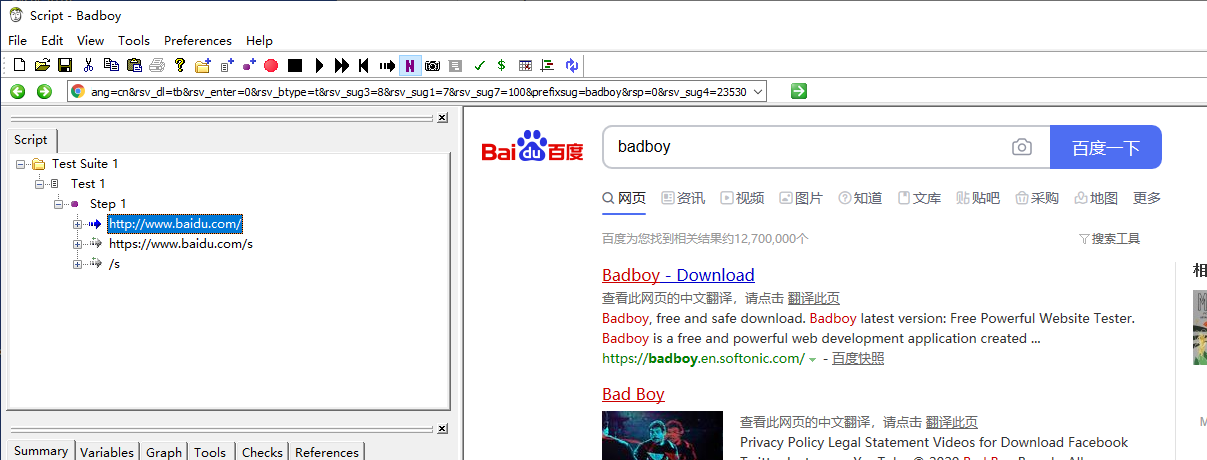The height and width of the screenshot is (460, 1207).
Task: Add a new suite with the folder-plus icon
Action: point(203,65)
